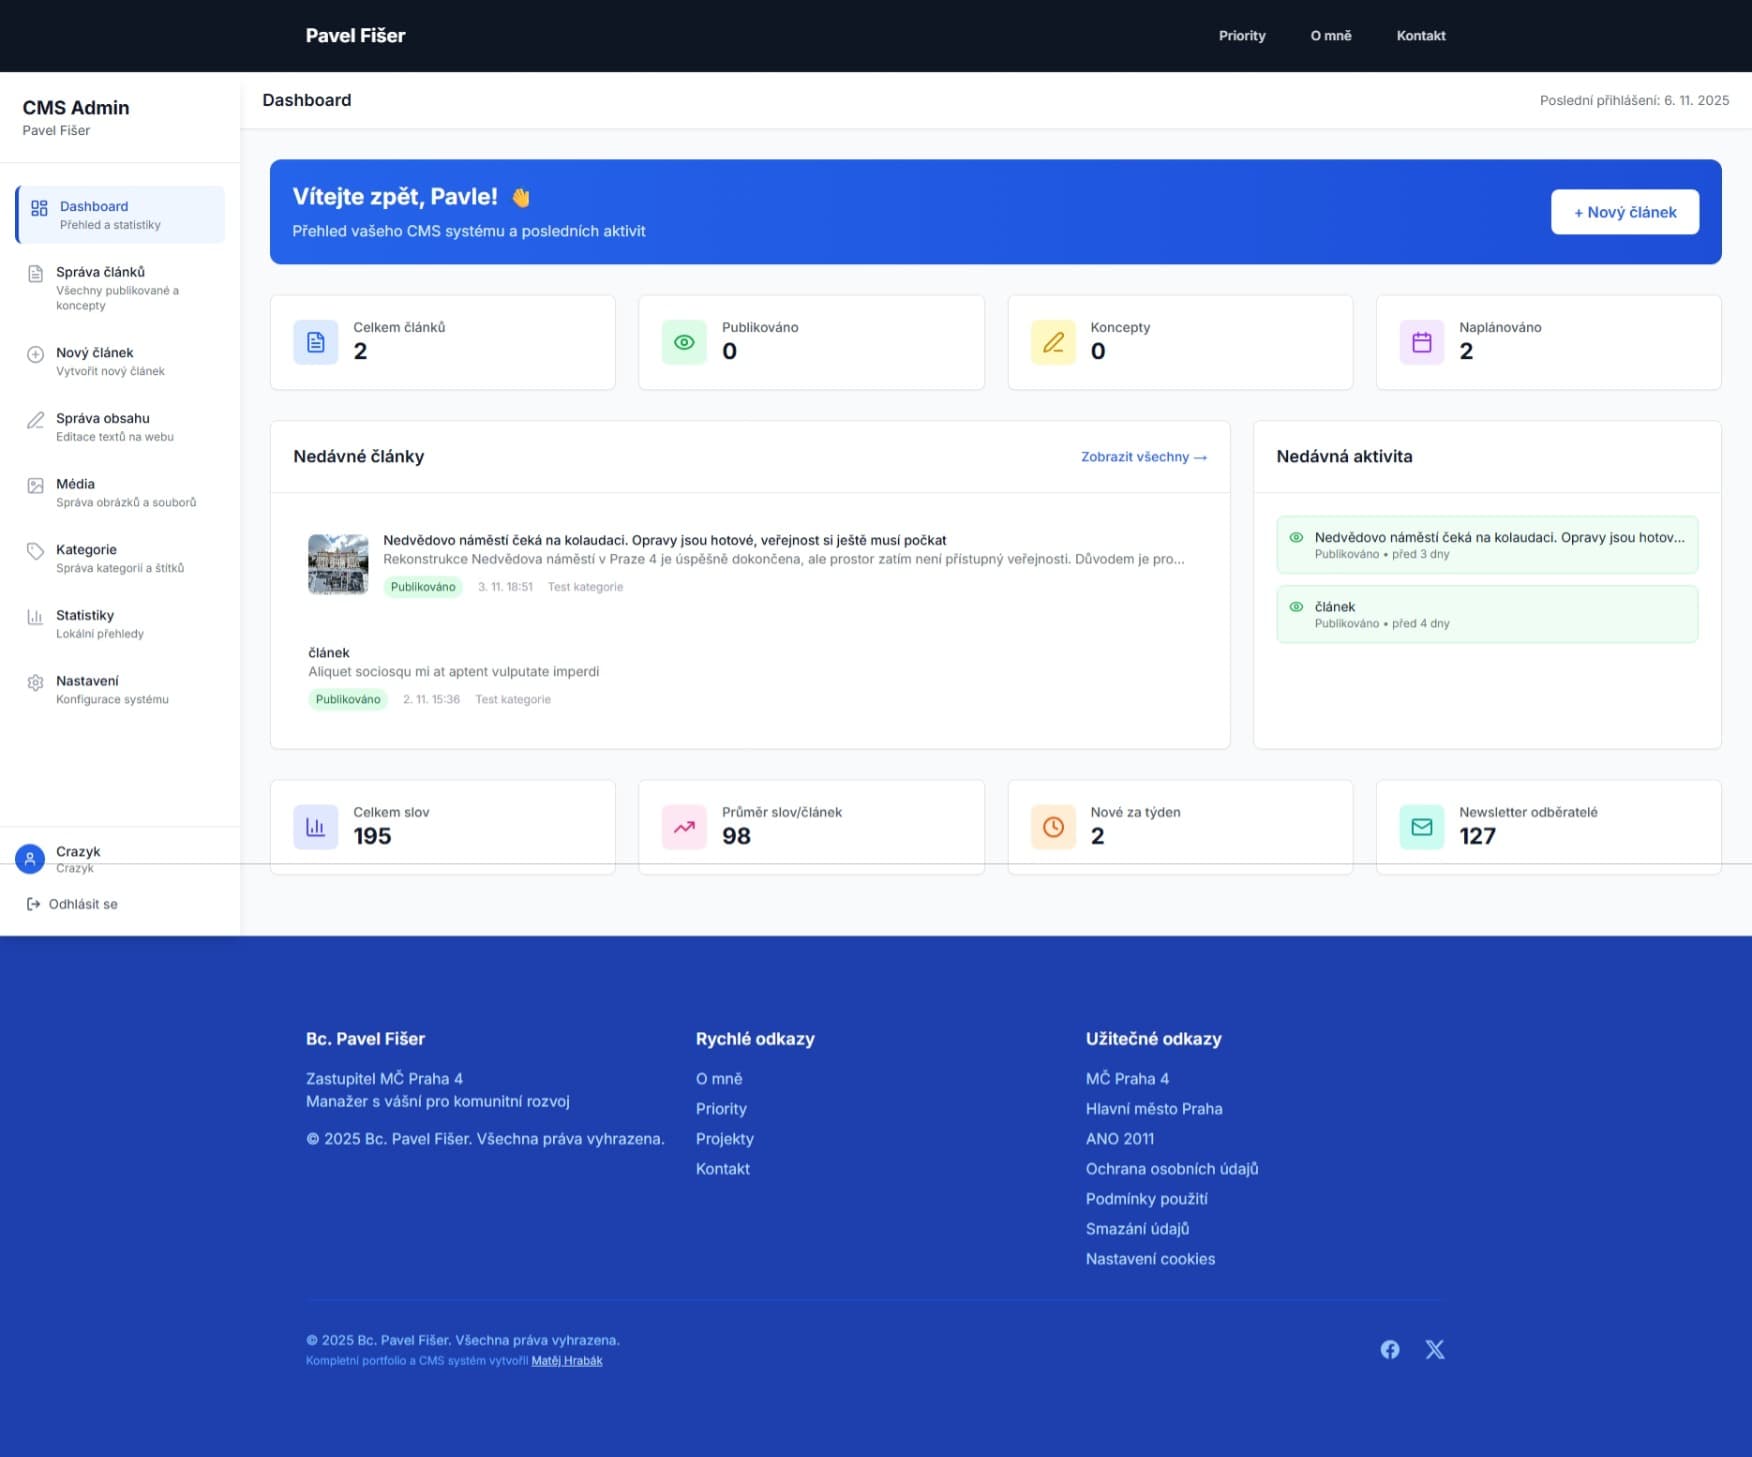Open Dashboard via the grid icon in sidebar
1752x1457 pixels.
click(38, 209)
